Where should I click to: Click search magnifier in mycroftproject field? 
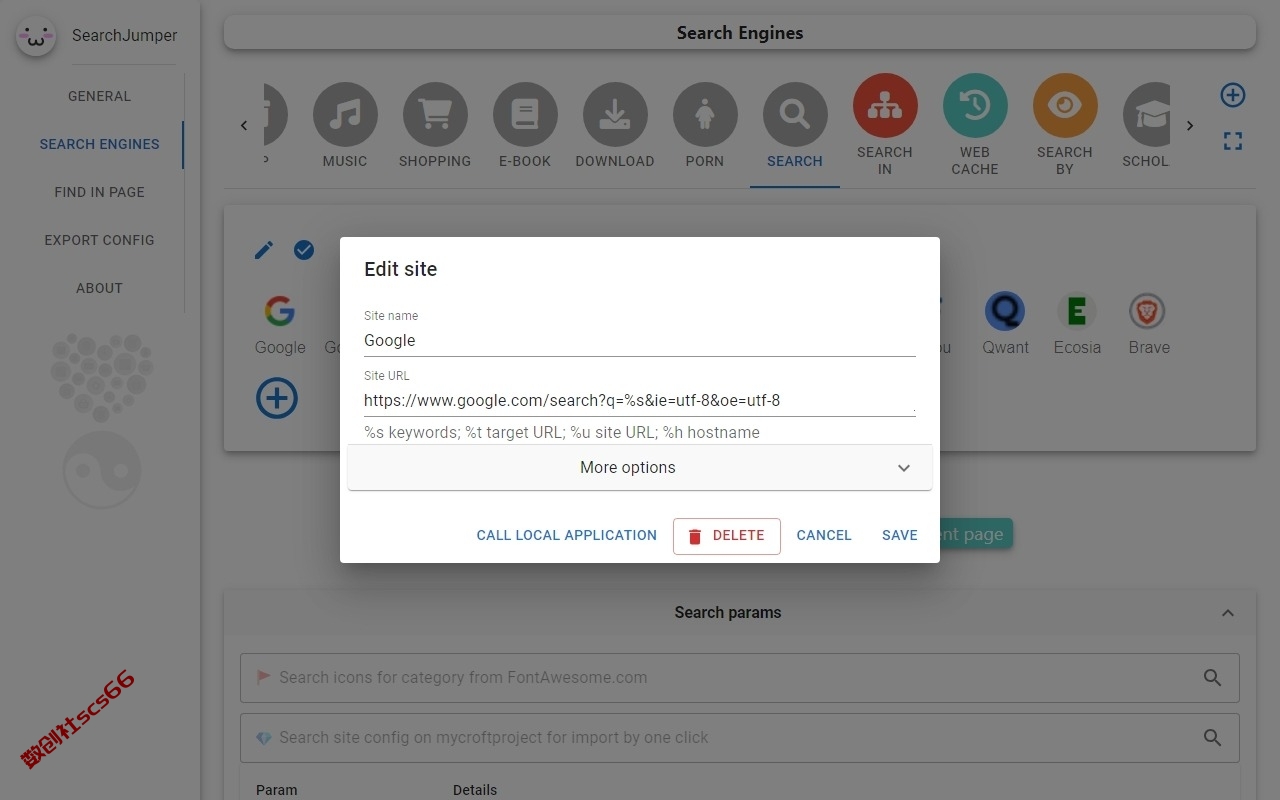pos(1212,738)
